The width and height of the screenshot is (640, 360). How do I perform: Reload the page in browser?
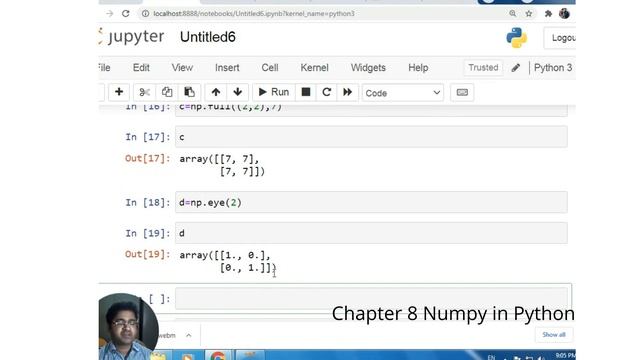pyautogui.click(x=126, y=13)
